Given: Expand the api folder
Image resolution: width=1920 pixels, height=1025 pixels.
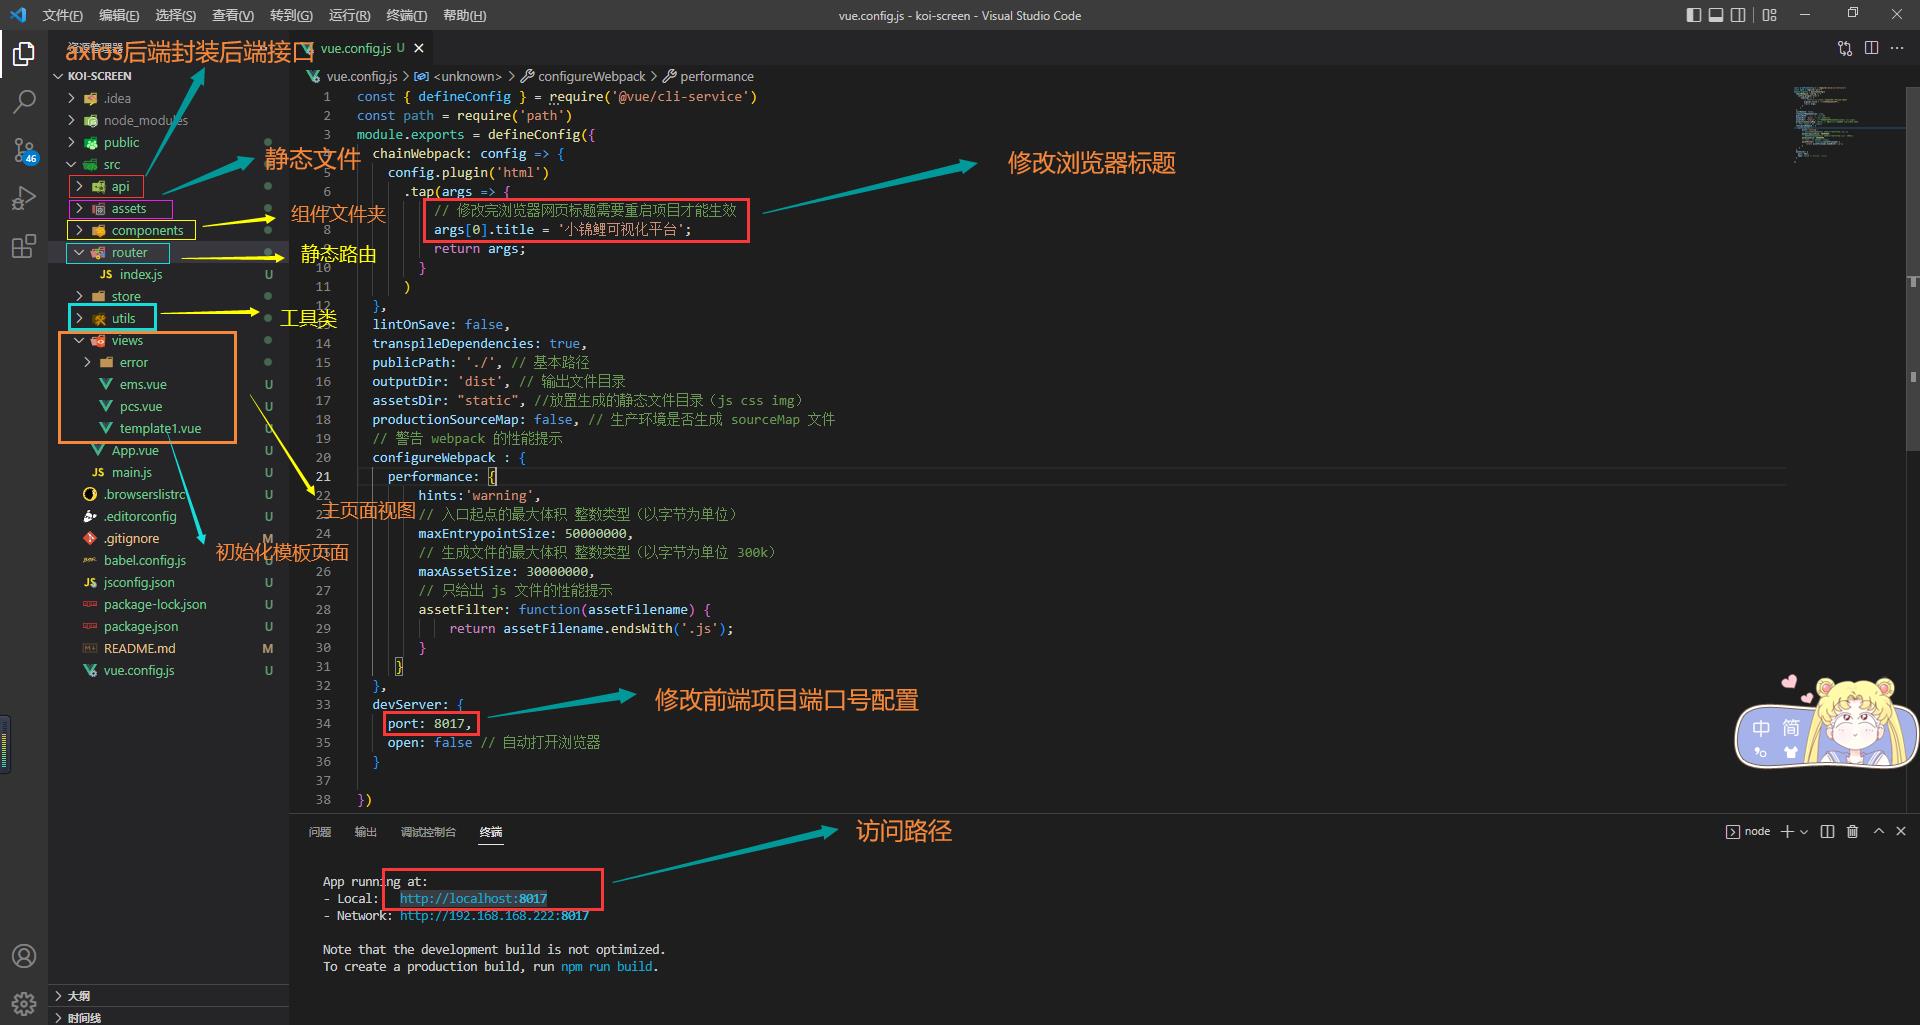Looking at the screenshot, I should tap(169, 186).
